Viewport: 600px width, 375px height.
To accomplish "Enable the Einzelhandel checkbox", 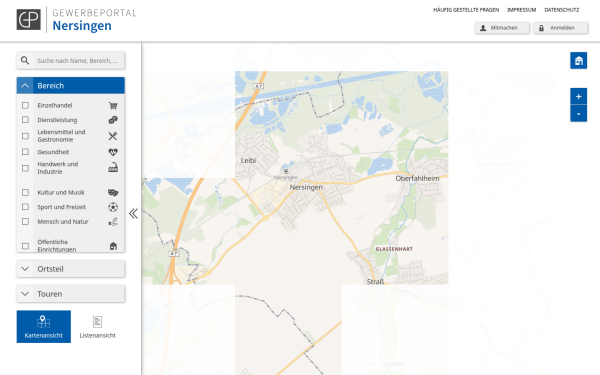I will pyautogui.click(x=25, y=105).
